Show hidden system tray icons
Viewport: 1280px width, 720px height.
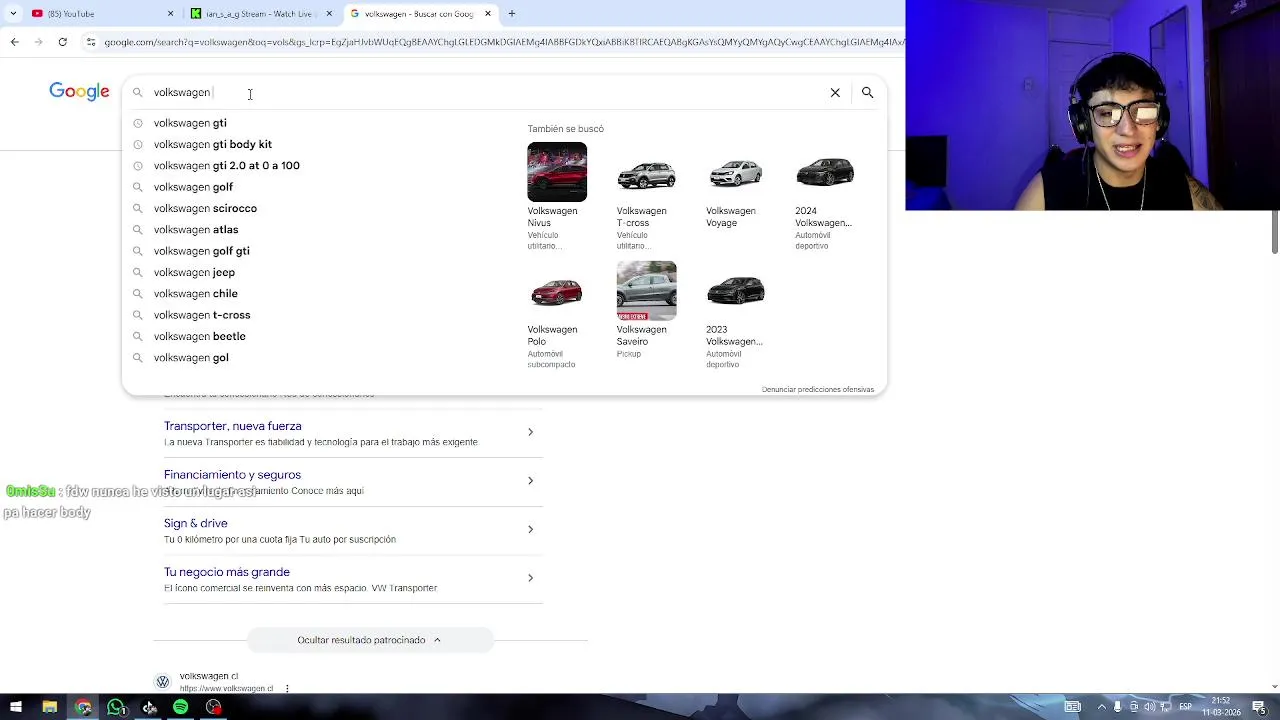1102,707
